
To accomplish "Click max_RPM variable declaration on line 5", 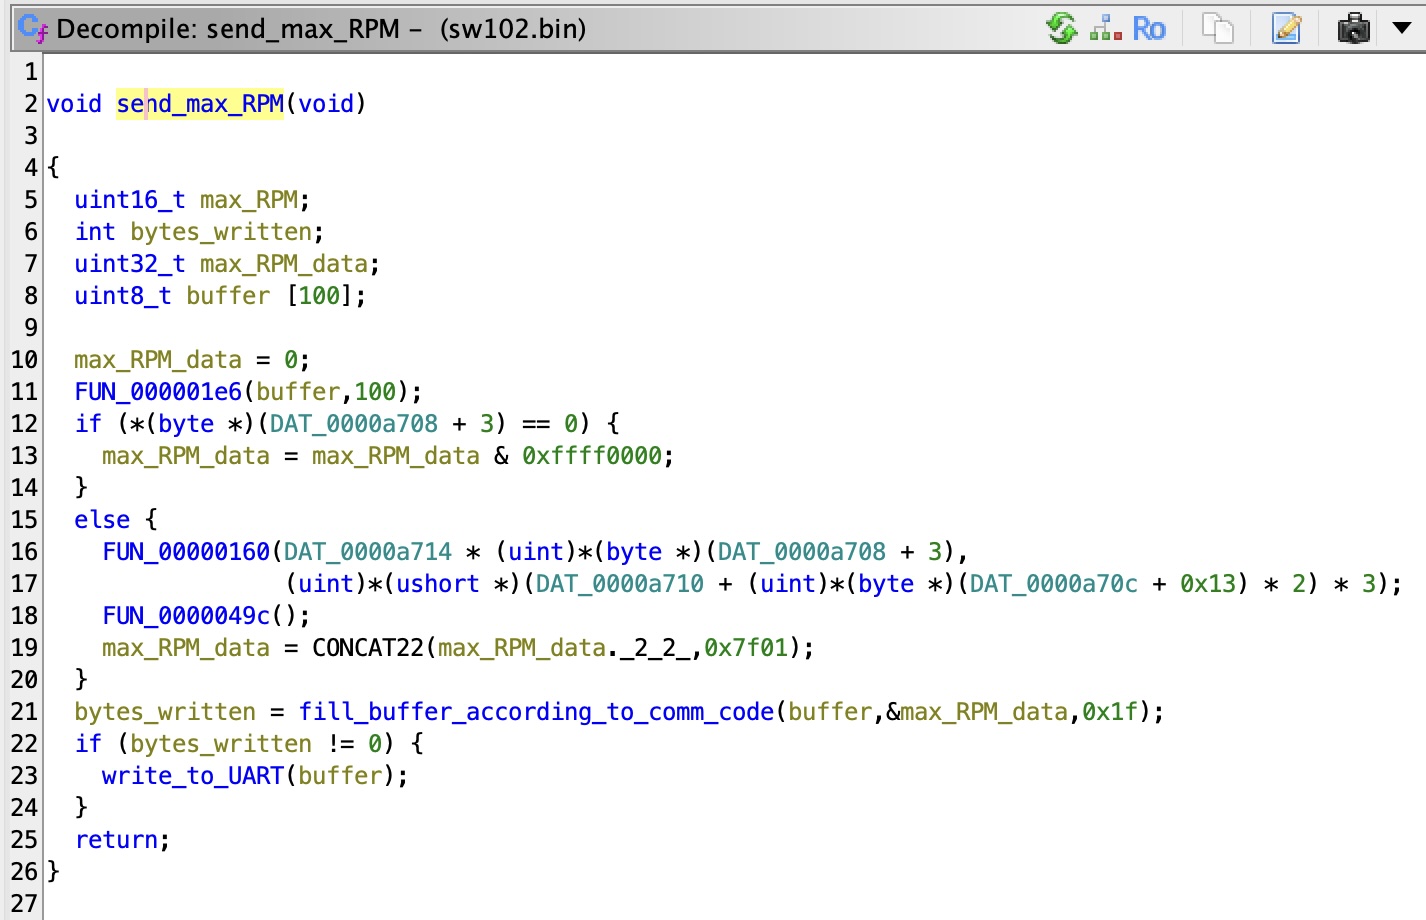I will [249, 200].
